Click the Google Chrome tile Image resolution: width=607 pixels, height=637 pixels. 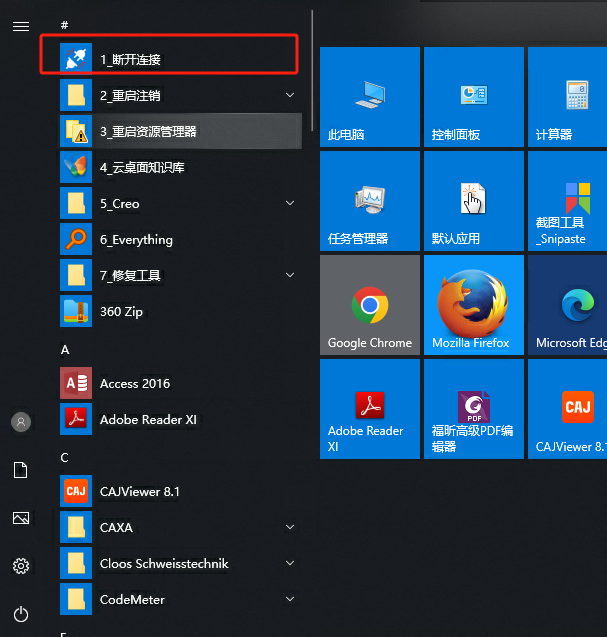click(370, 304)
